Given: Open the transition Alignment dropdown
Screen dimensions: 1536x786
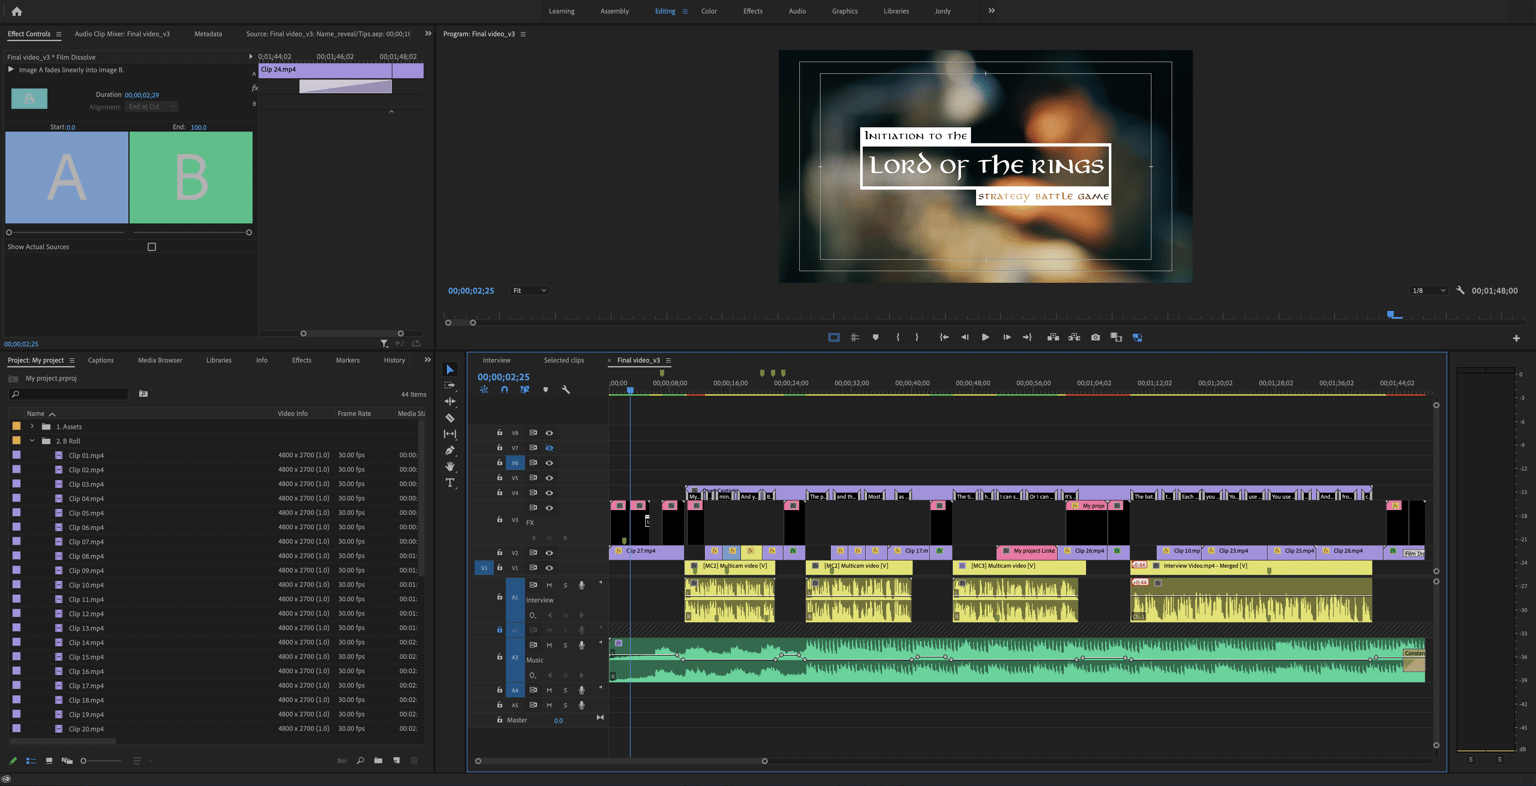Looking at the screenshot, I should [152, 107].
